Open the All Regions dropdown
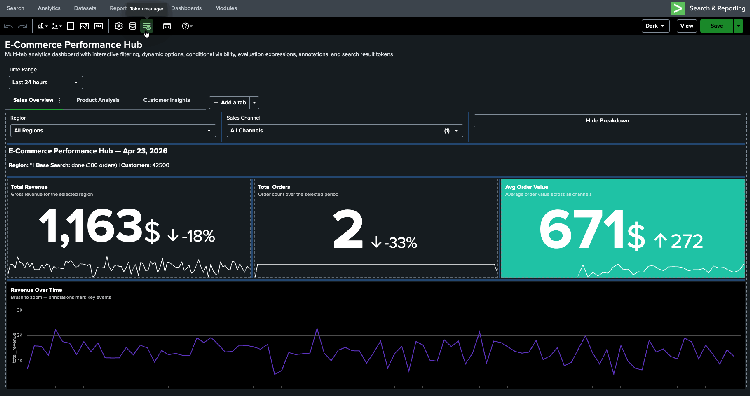Screen dimensions: 750x396 112,131
